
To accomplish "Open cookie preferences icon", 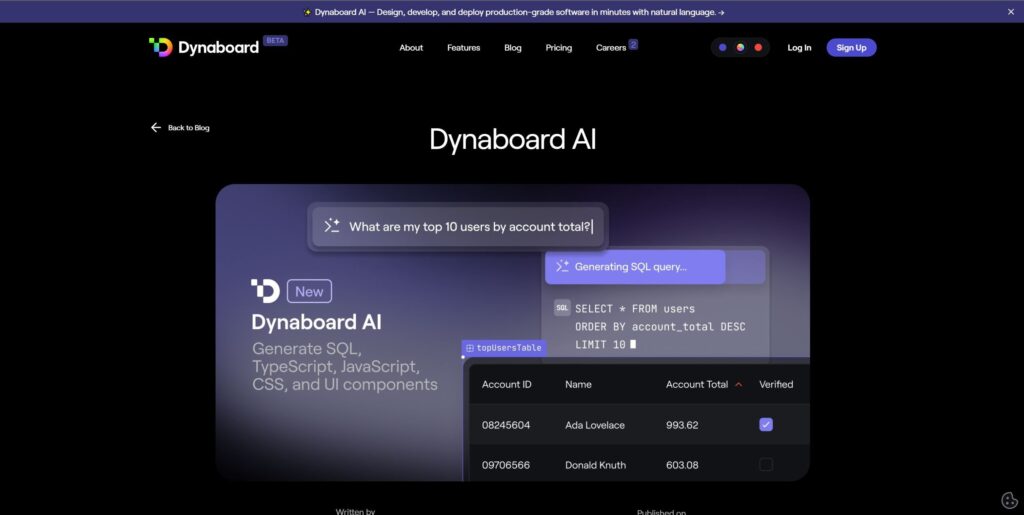I will (1009, 500).
